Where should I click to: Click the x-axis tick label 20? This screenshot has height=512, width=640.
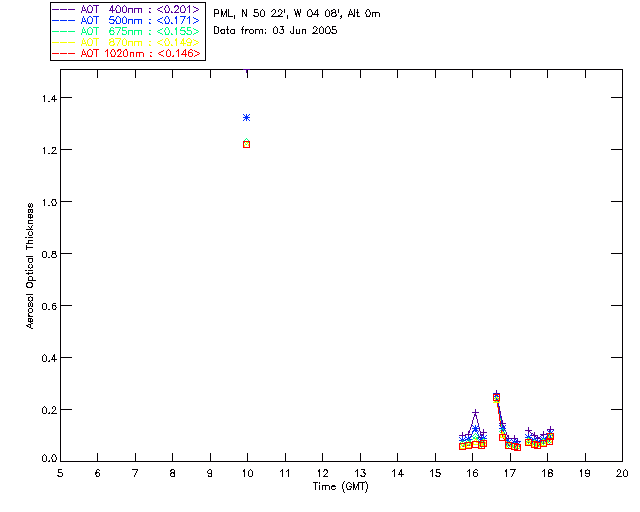pos(622,473)
